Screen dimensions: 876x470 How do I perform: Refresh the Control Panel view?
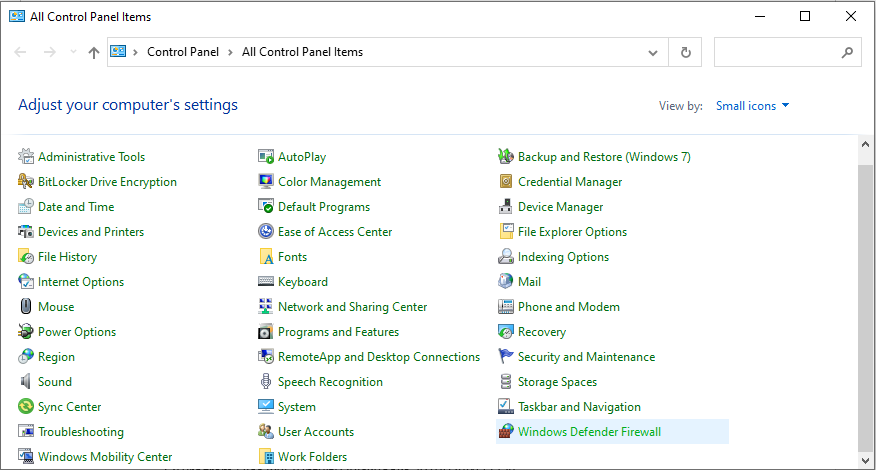685,53
